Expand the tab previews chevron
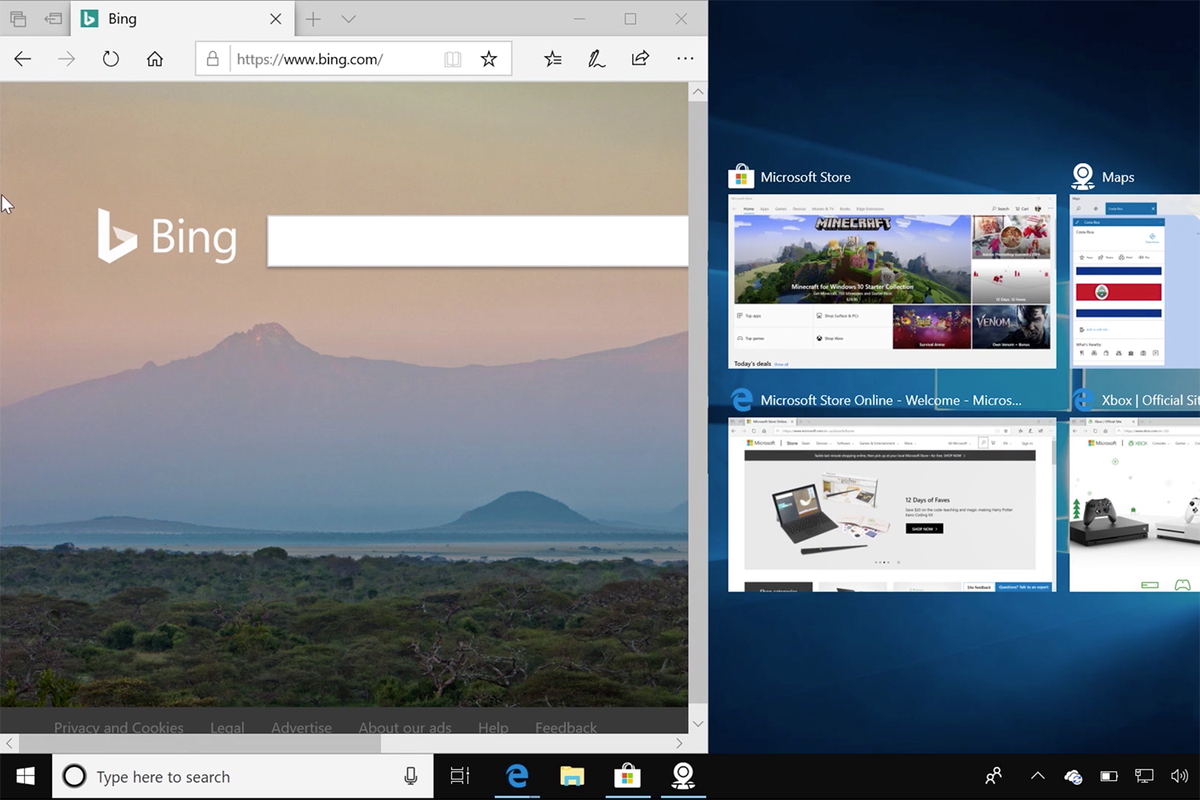 pos(348,19)
